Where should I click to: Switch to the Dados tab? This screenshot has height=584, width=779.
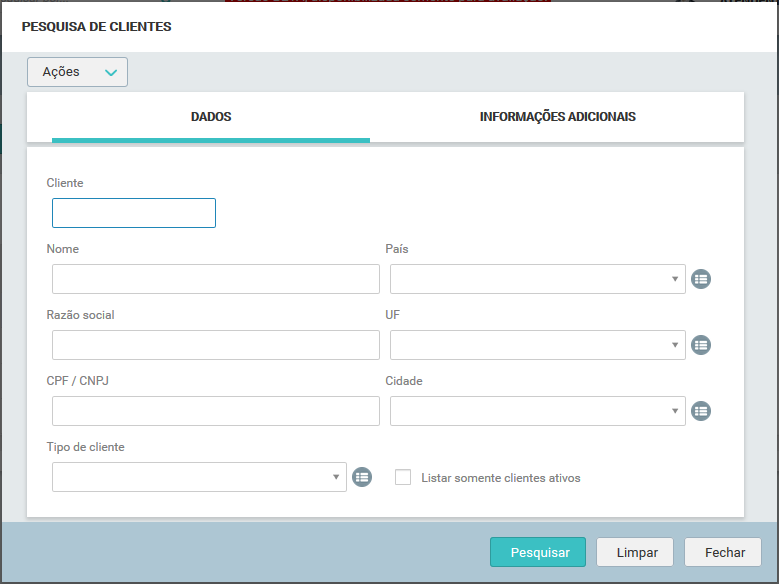pos(211,117)
